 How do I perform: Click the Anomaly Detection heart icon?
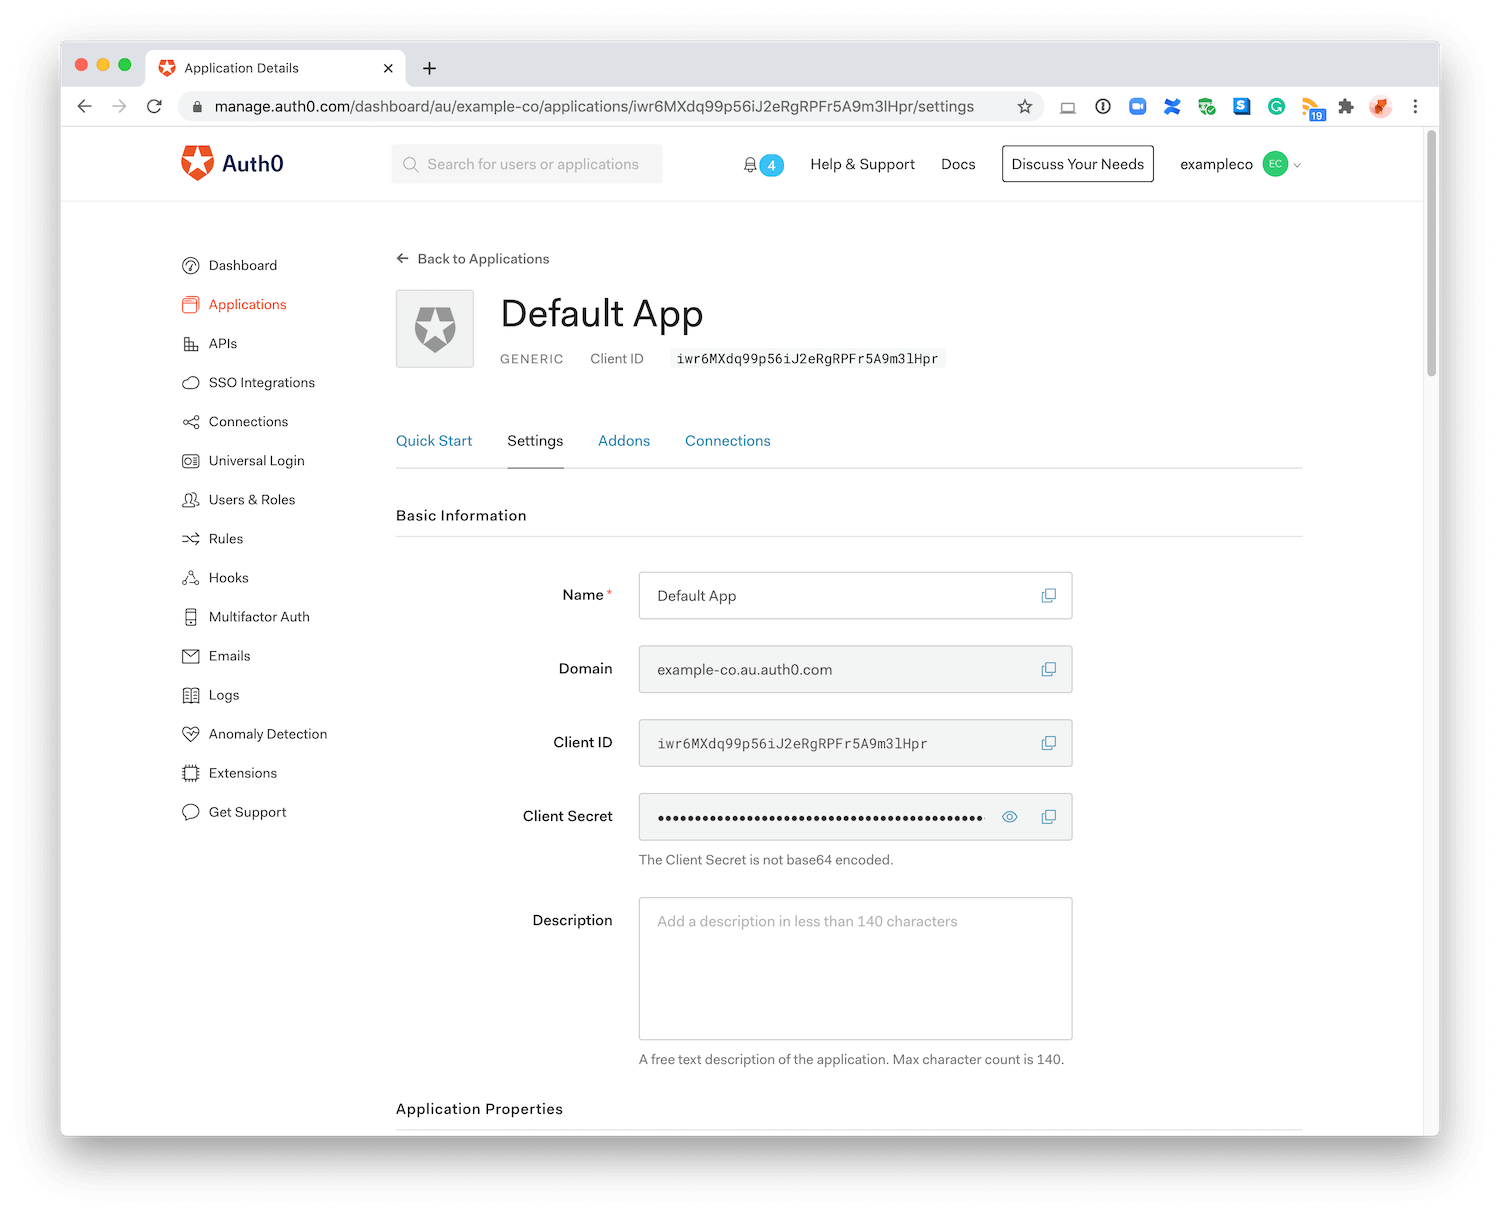coord(191,734)
